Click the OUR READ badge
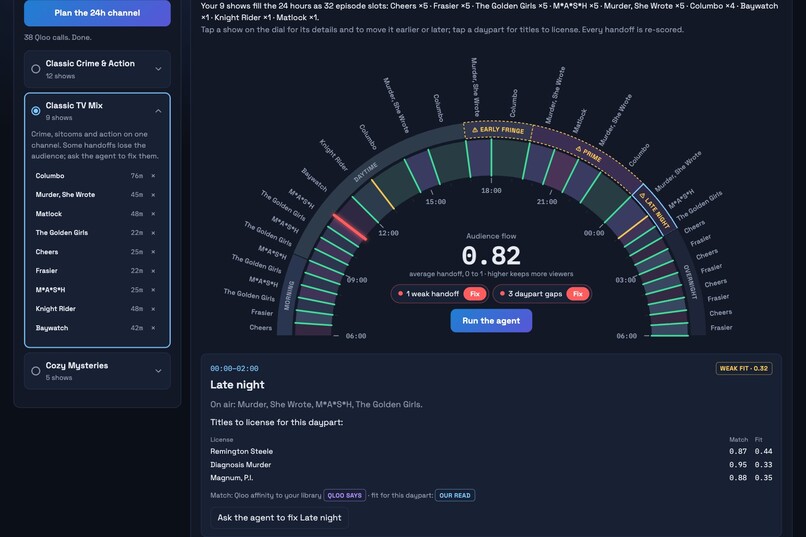Image resolution: width=806 pixels, height=537 pixels. pos(454,495)
